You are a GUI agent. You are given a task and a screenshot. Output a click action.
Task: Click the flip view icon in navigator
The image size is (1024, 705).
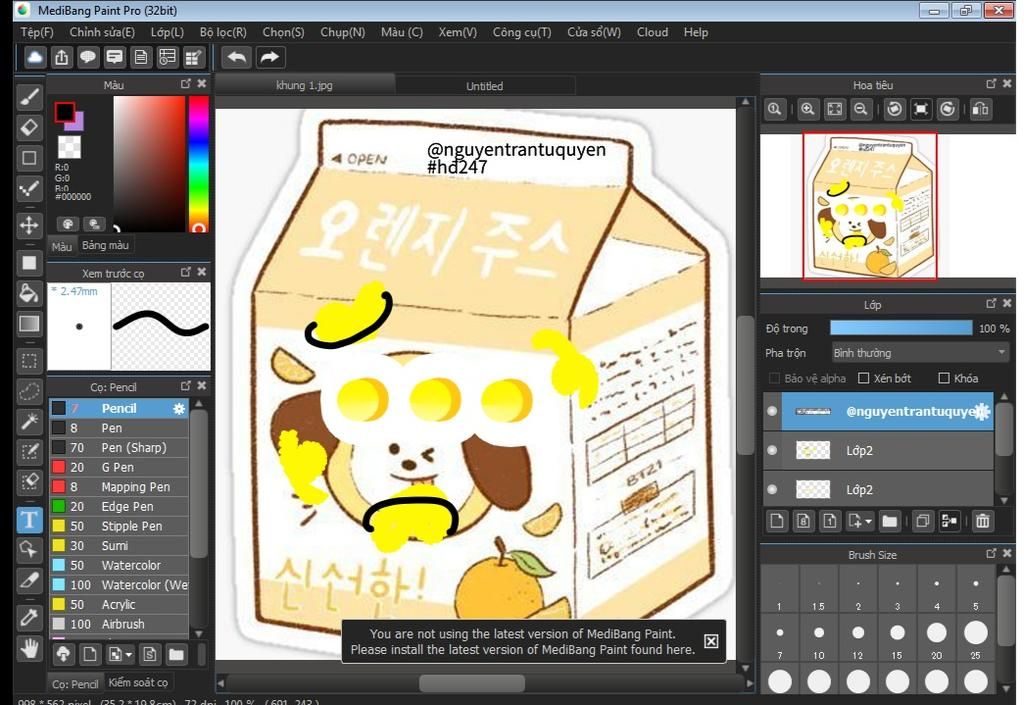pyautogui.click(x=980, y=109)
